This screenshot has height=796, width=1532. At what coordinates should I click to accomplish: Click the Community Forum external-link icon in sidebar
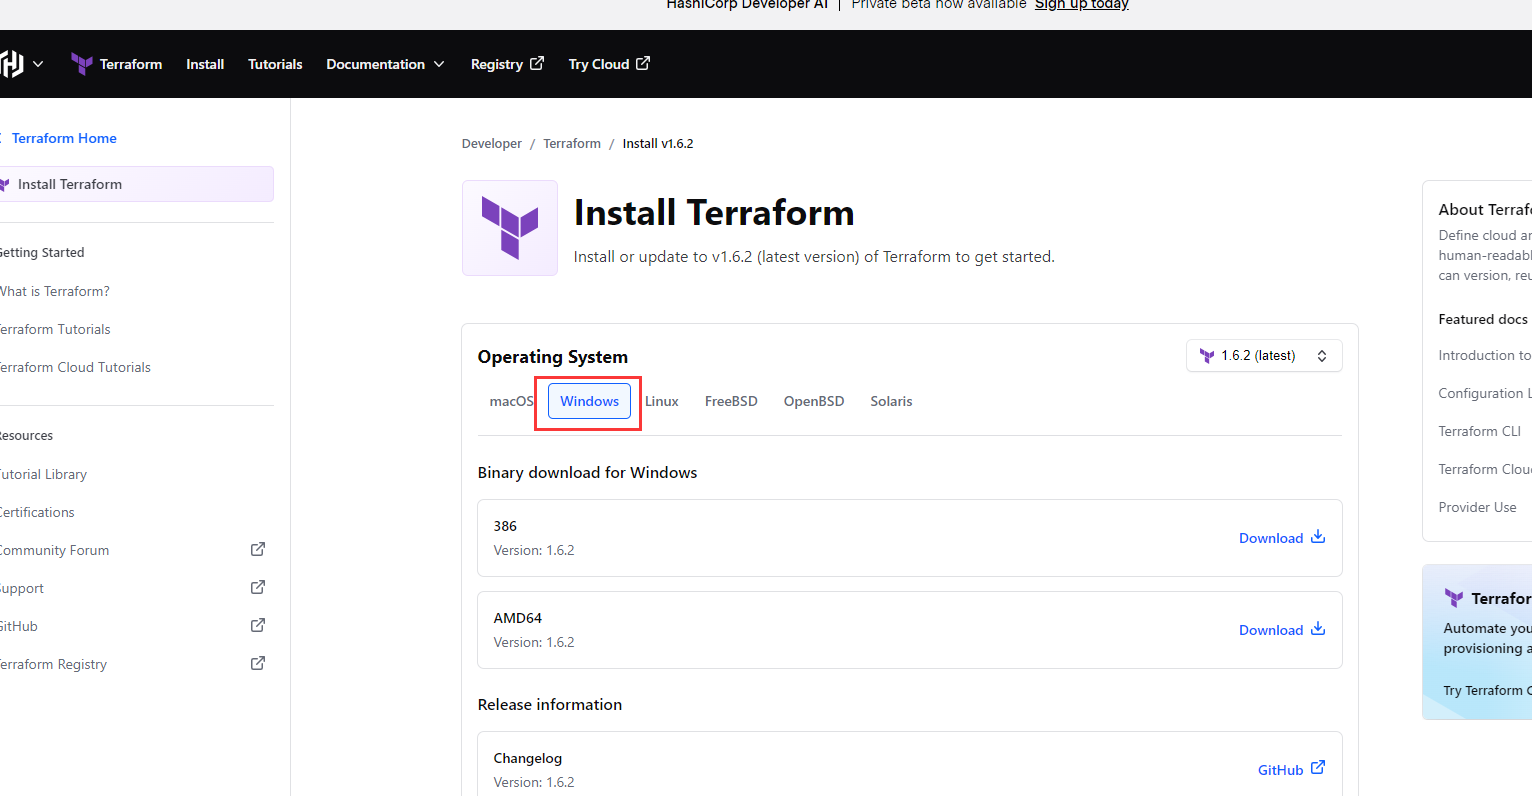[x=257, y=548]
